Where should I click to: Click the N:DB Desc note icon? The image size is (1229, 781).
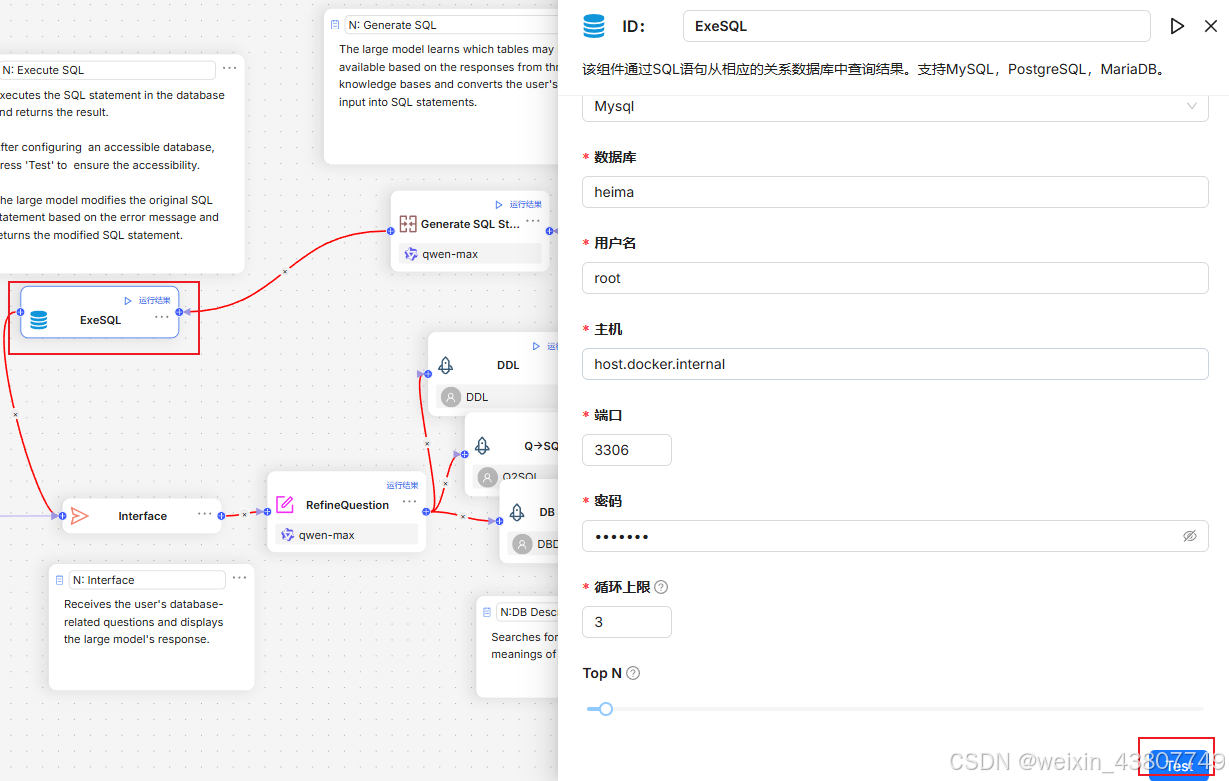487,612
